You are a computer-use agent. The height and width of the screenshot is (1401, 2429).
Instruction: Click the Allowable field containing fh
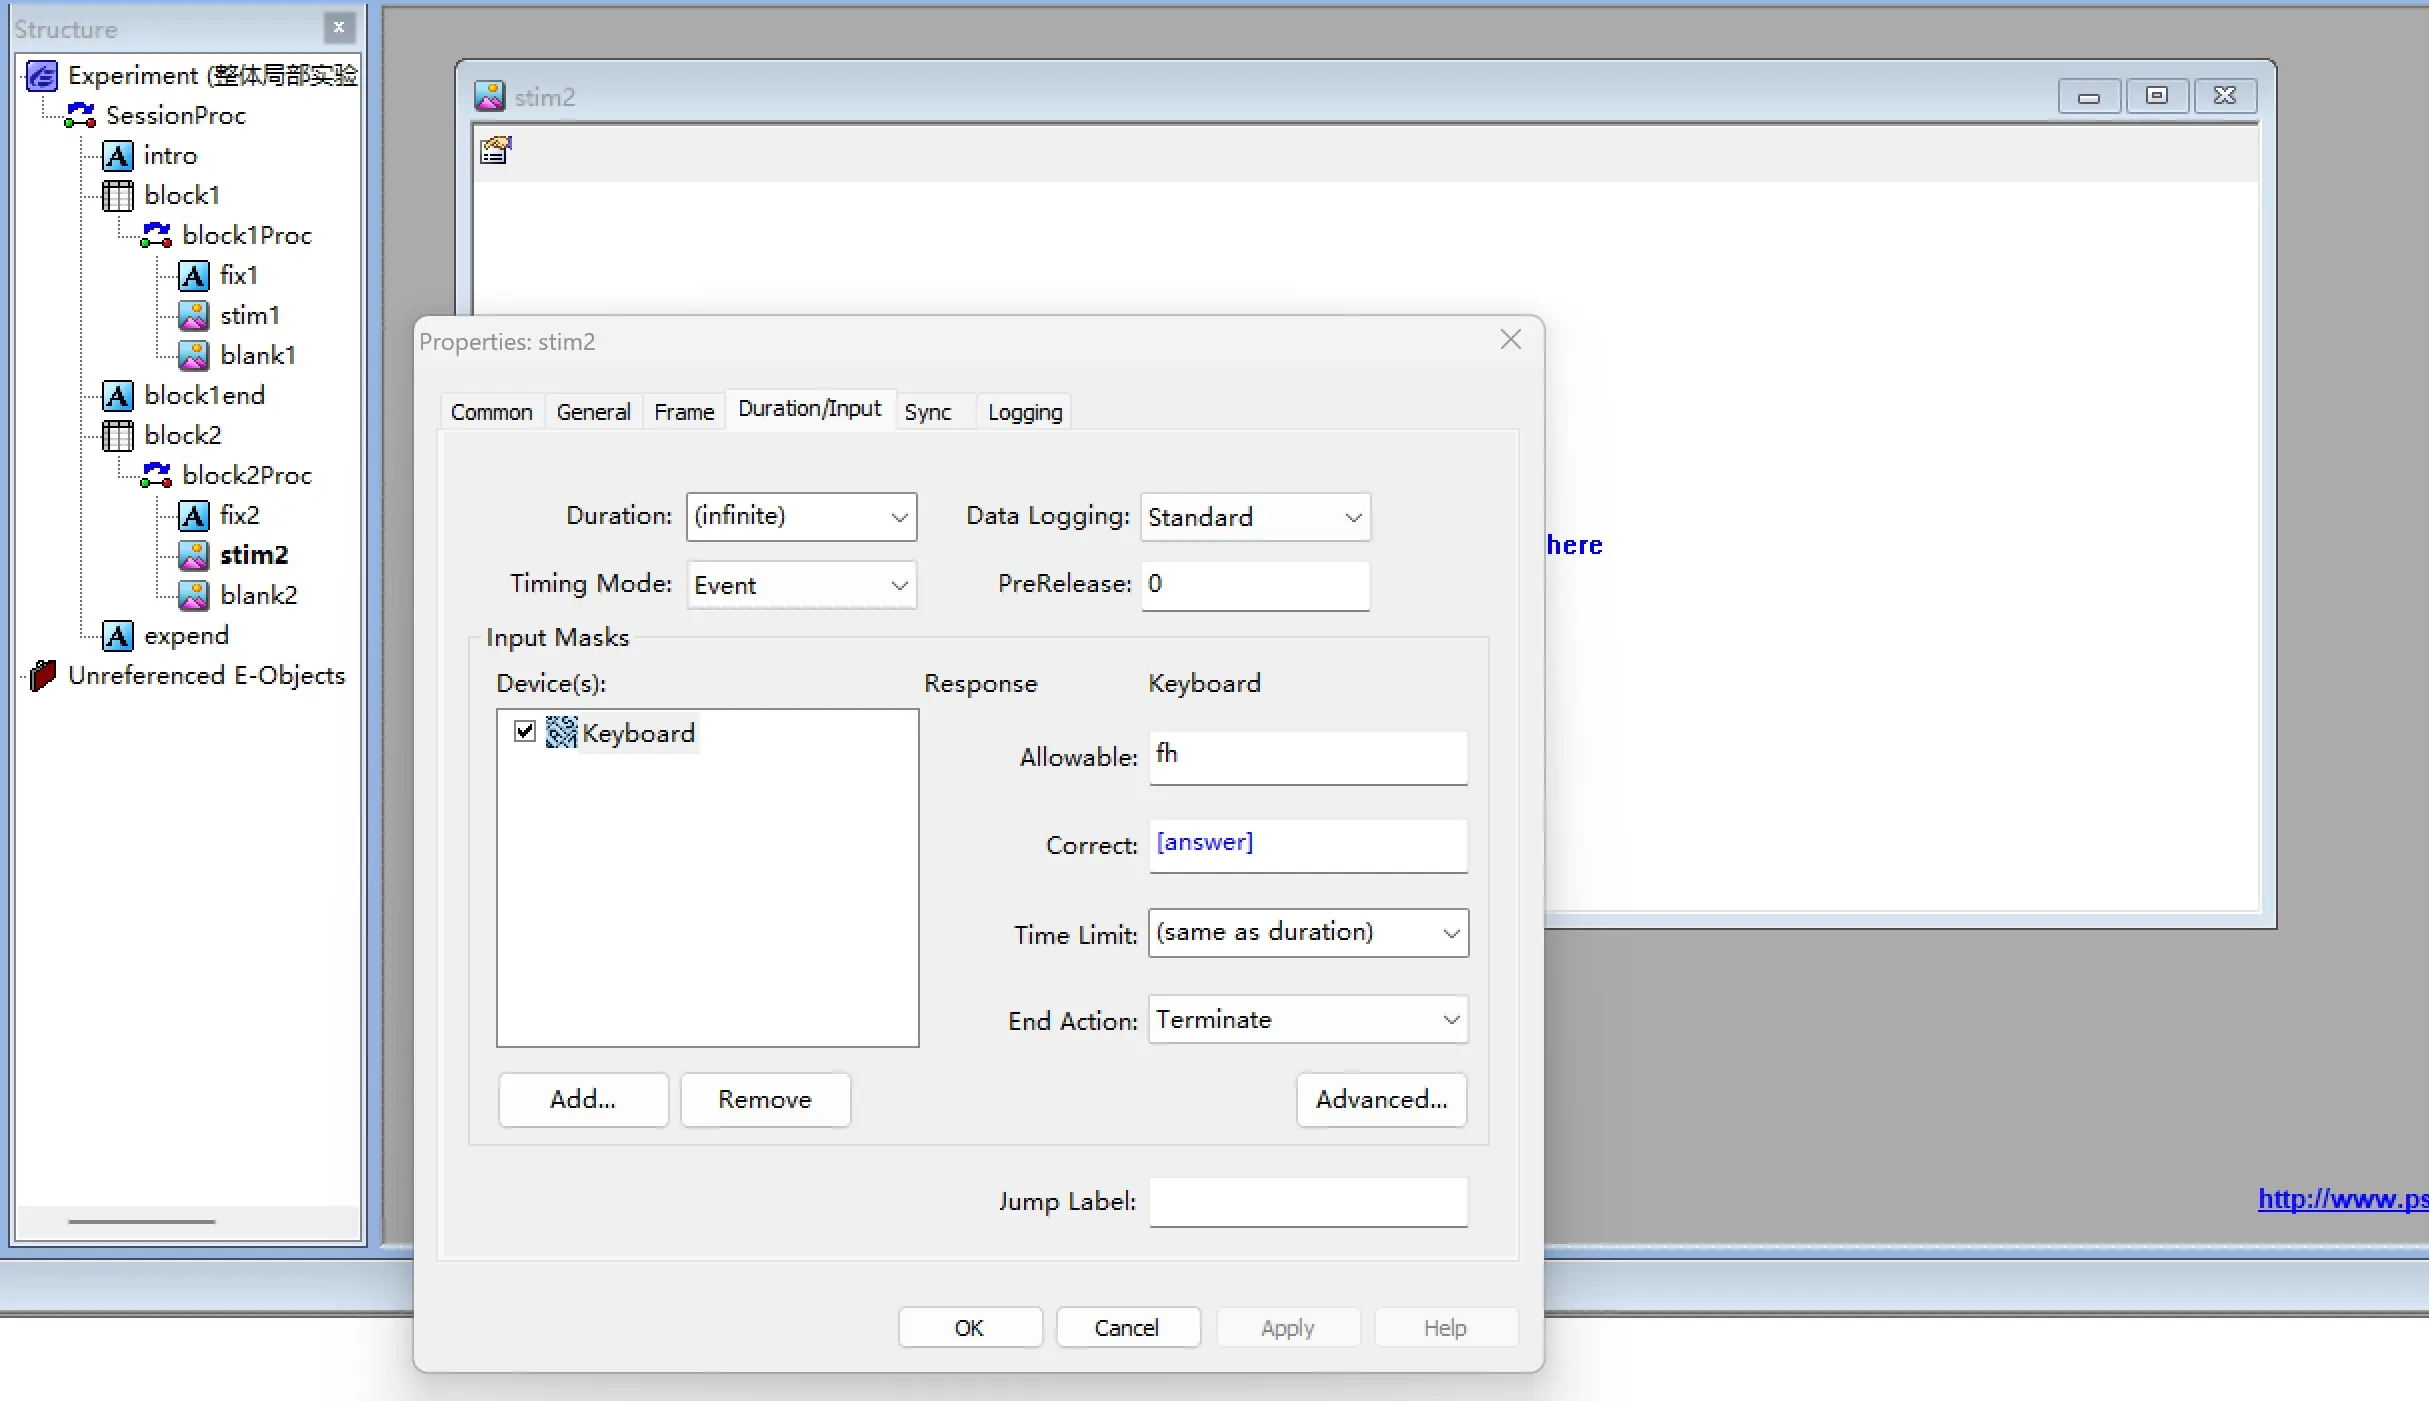tap(1308, 758)
